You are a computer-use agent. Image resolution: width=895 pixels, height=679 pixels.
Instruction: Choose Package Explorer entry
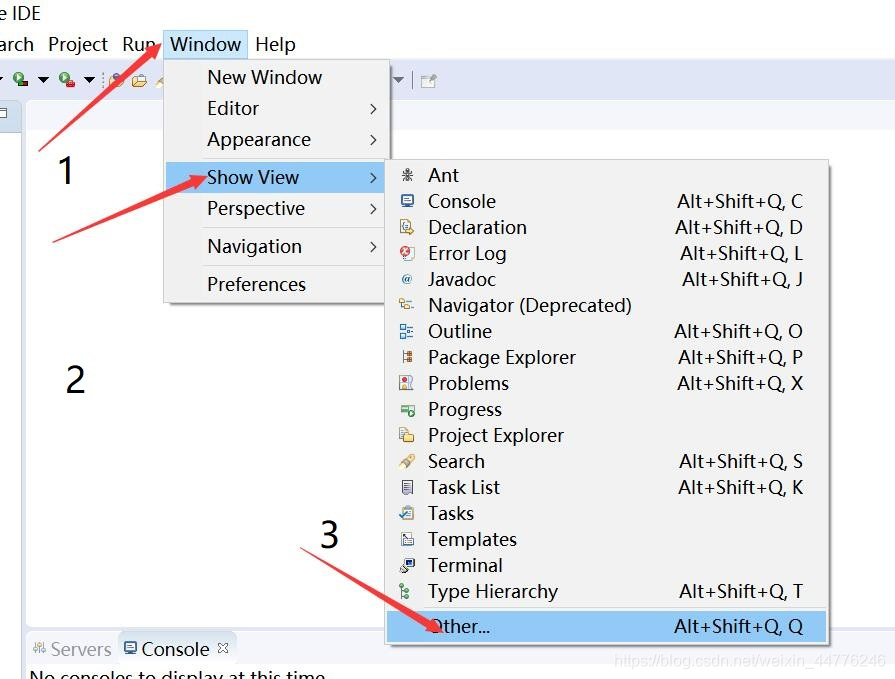(x=606, y=357)
